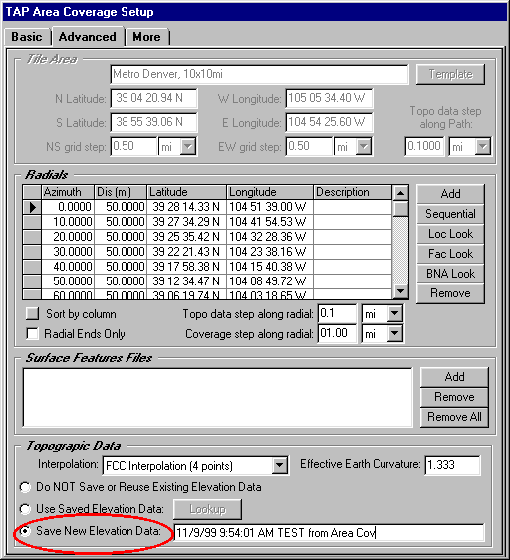Click the BNA Look button
Image resolution: width=510 pixels, height=560 pixels.
click(450, 274)
